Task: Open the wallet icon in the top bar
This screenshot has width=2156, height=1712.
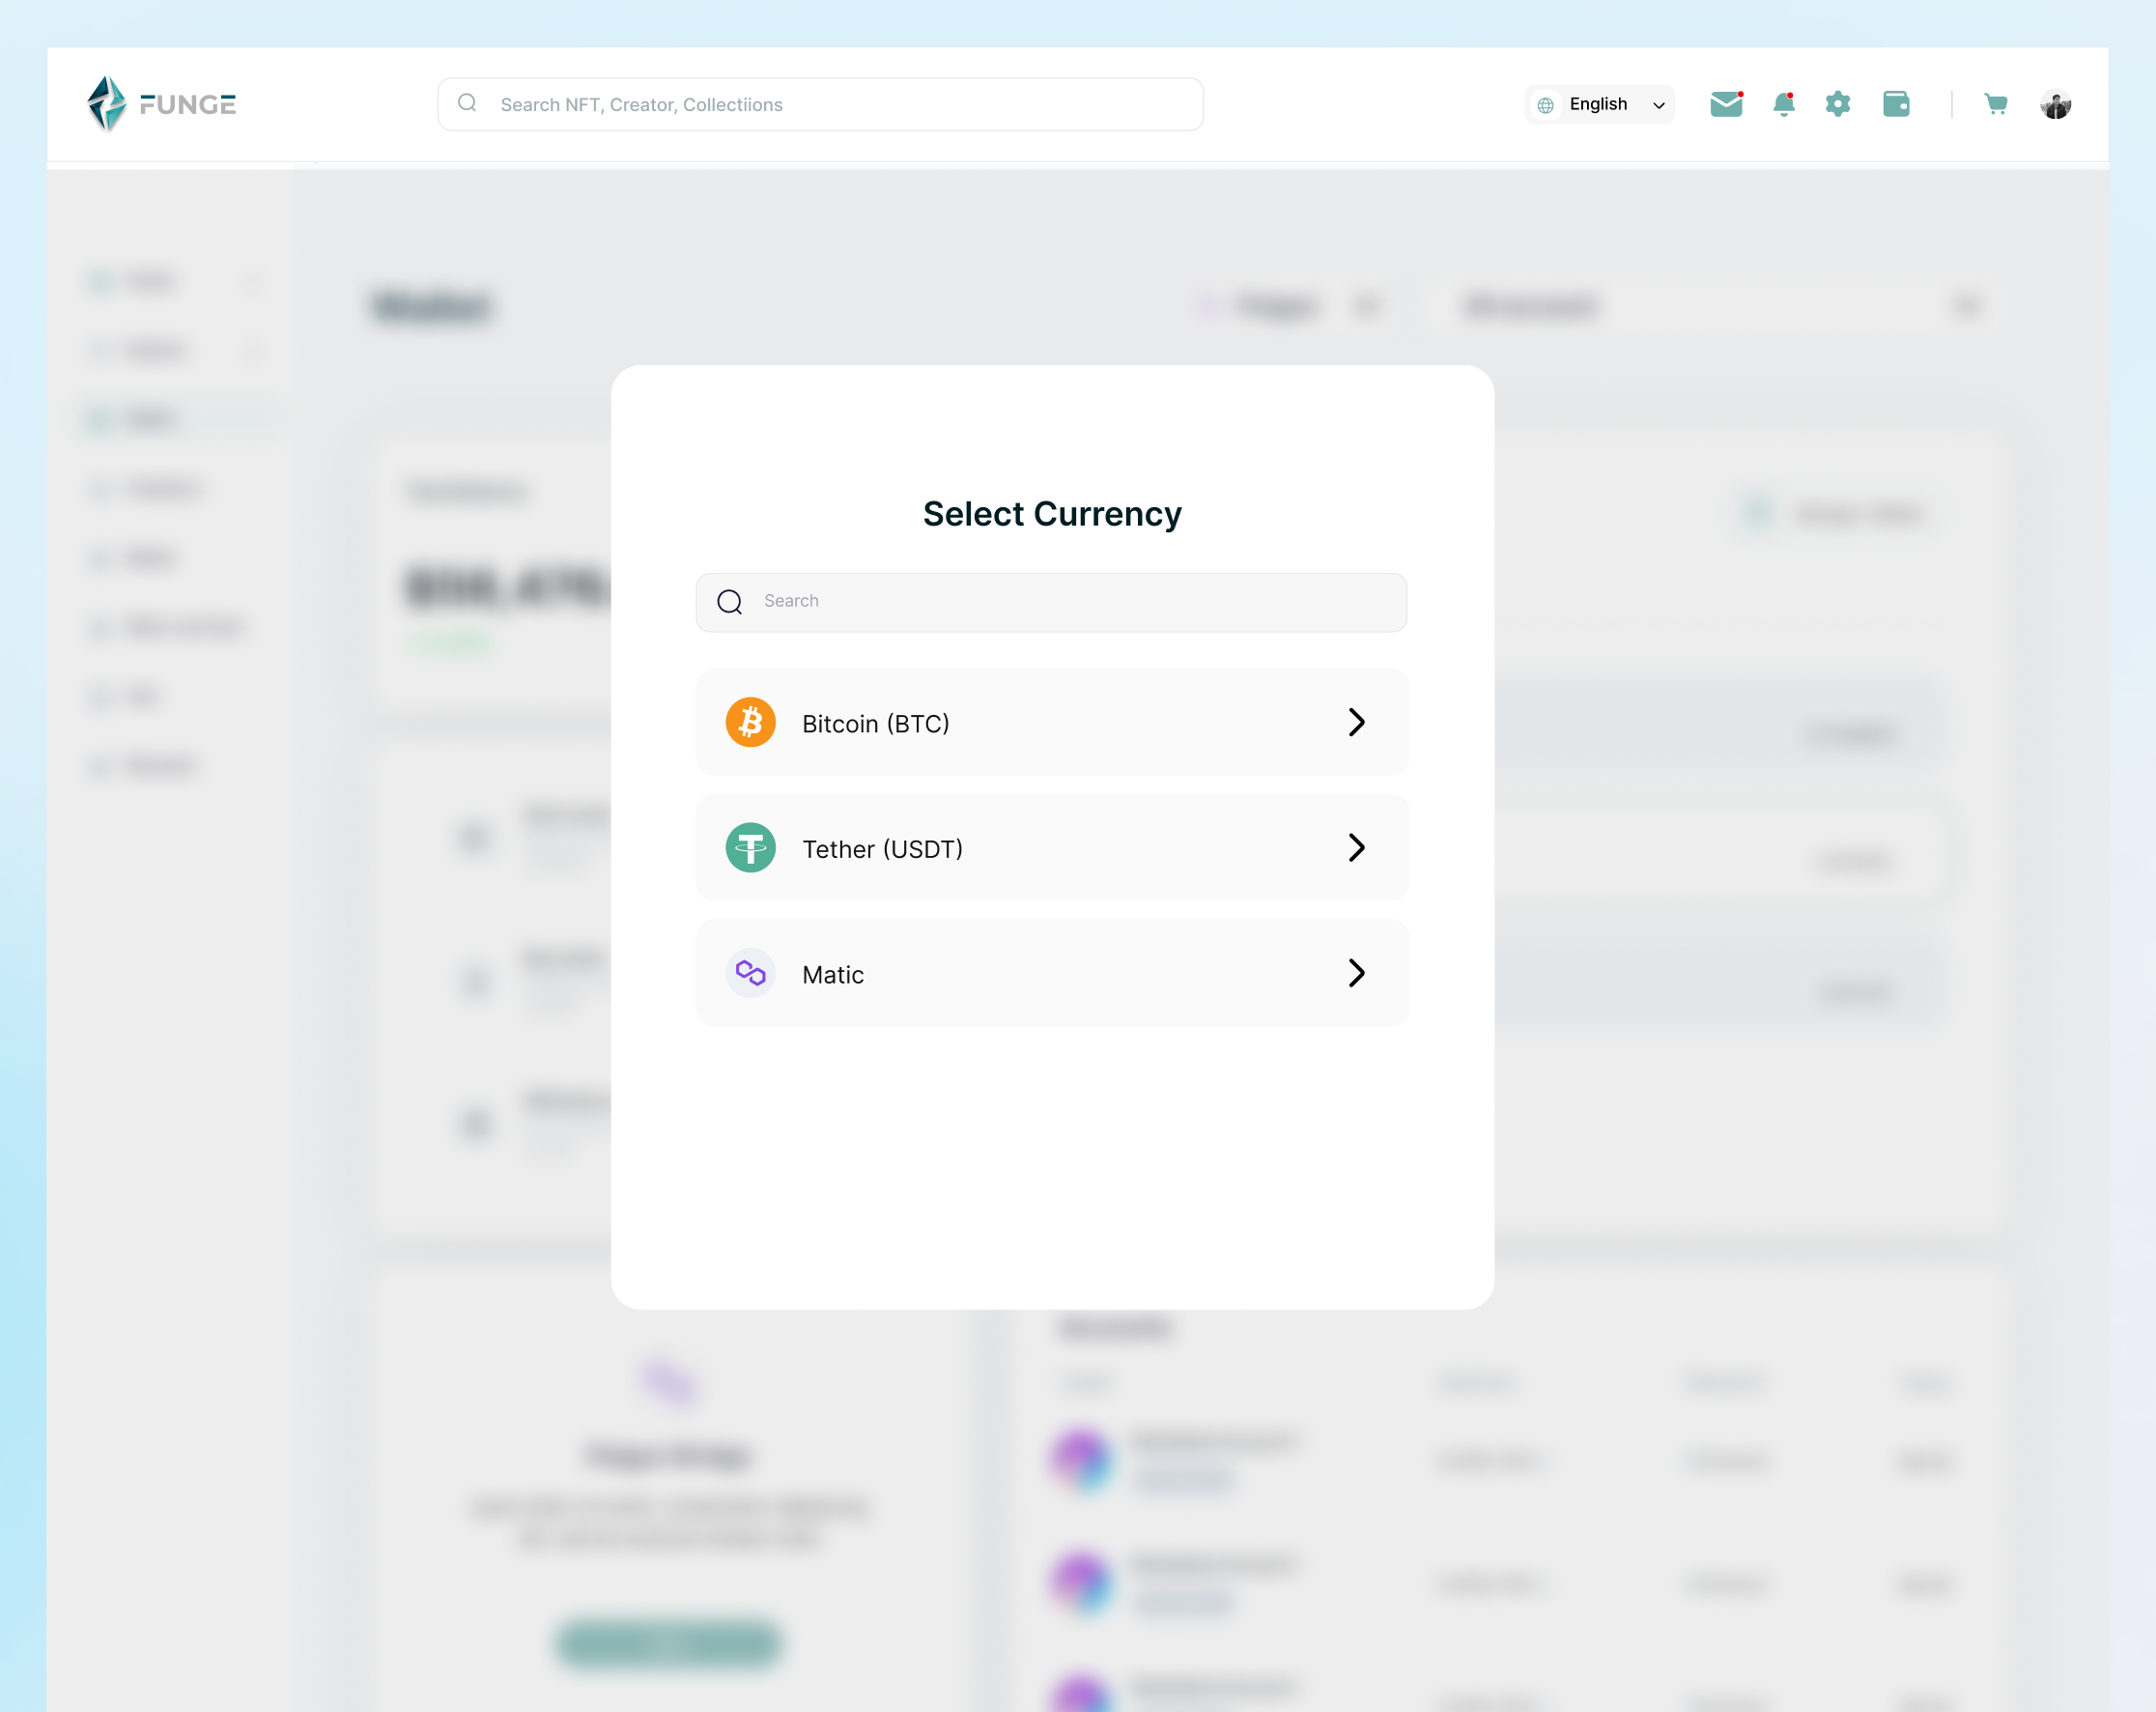Action: (x=1896, y=103)
